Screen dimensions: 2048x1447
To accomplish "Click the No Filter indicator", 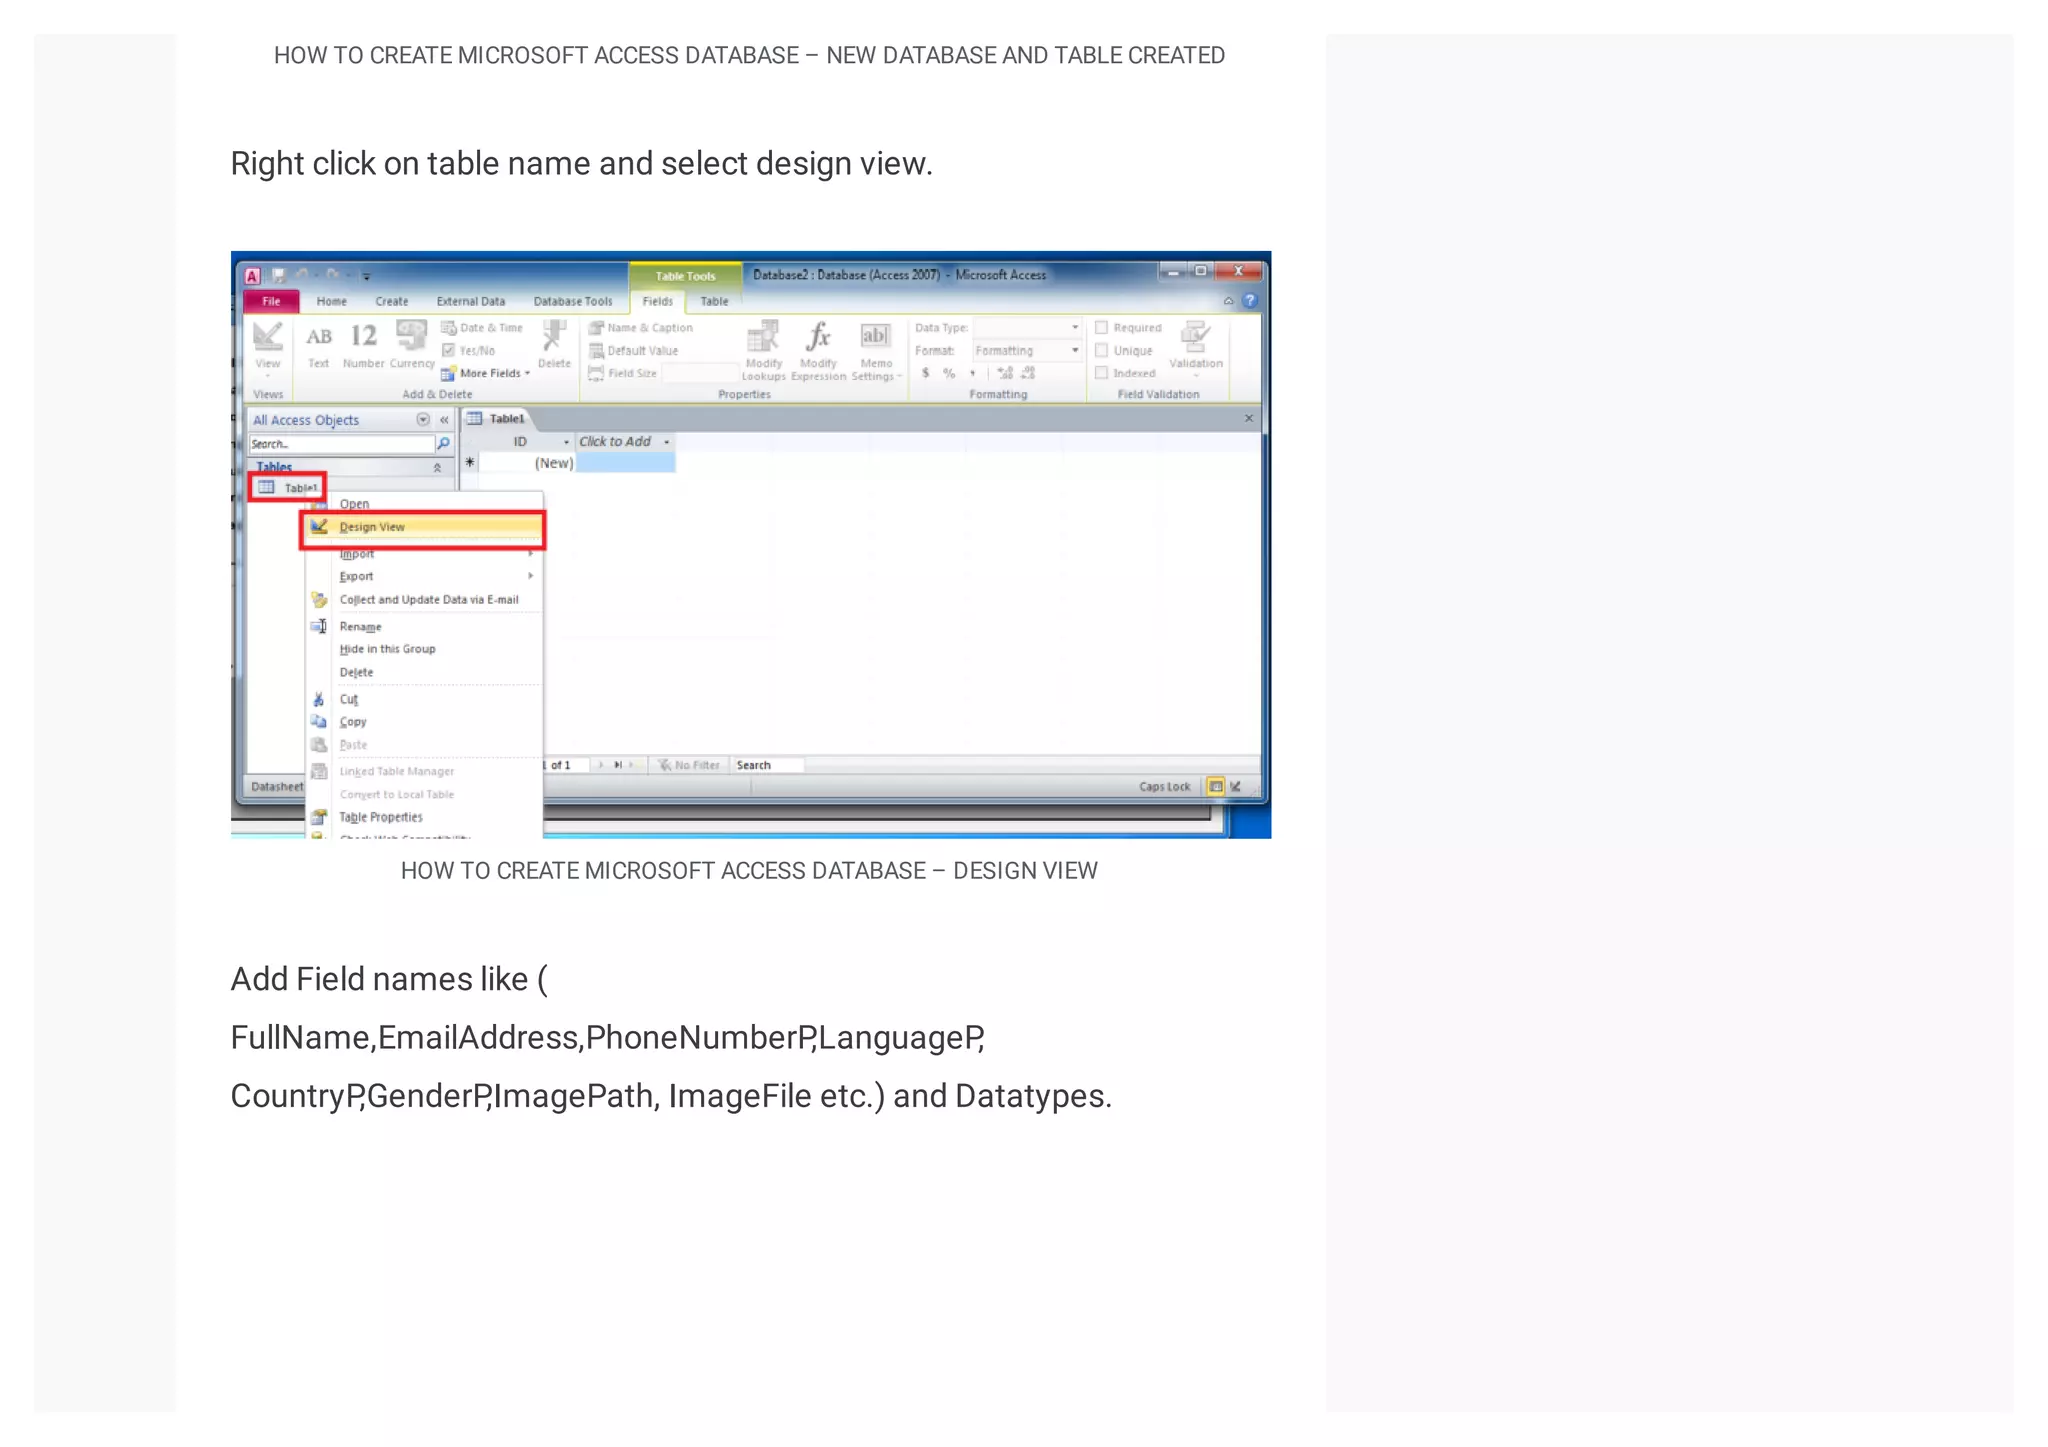I will (690, 765).
